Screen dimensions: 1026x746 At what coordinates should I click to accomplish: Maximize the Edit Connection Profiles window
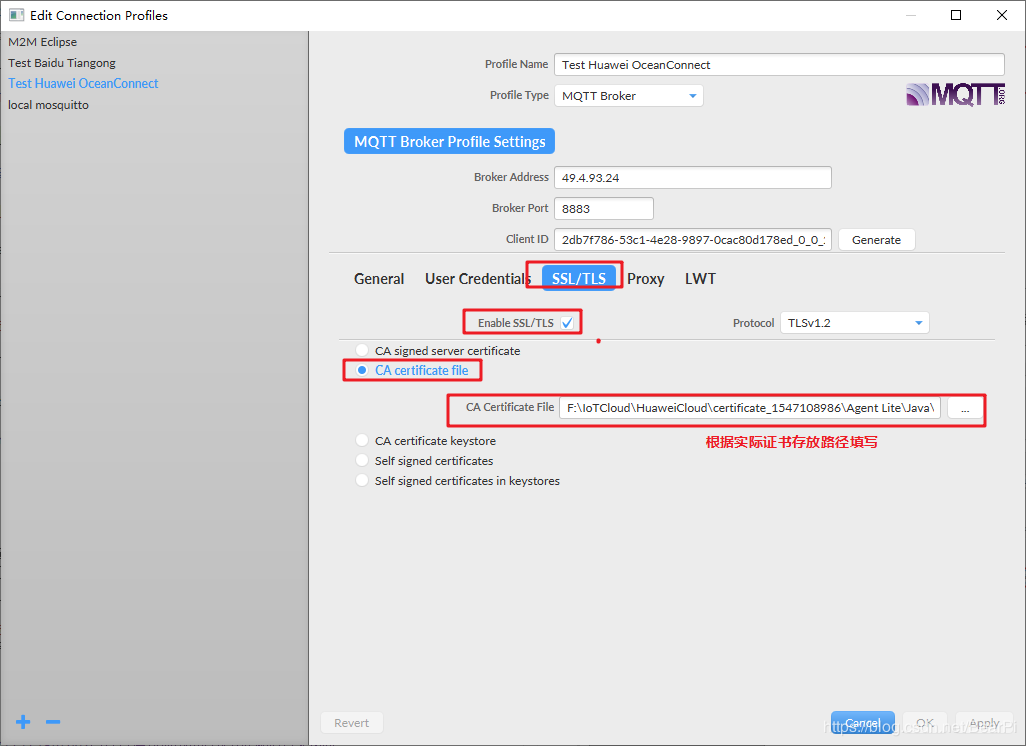[956, 14]
